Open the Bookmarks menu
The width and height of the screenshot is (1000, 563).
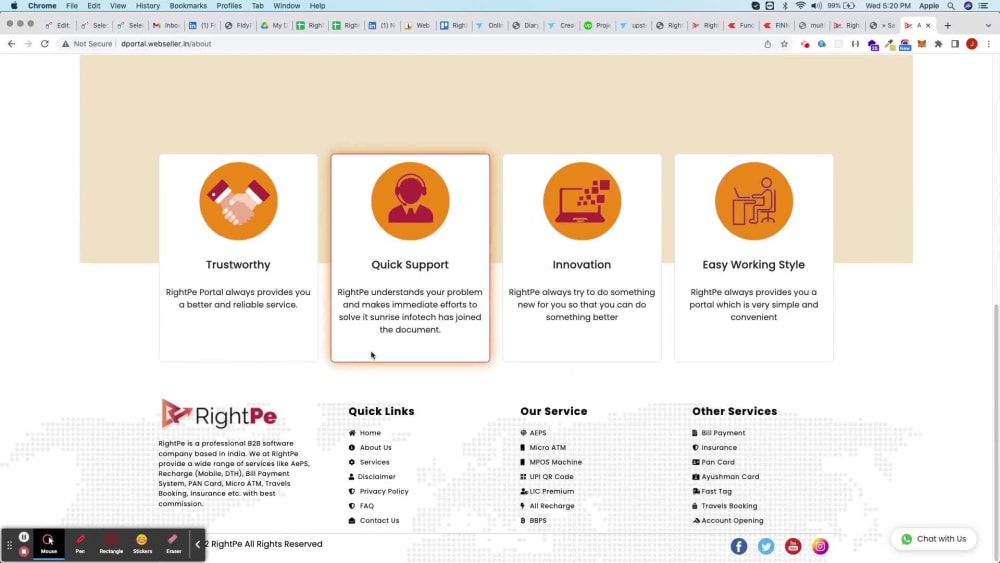tap(188, 6)
